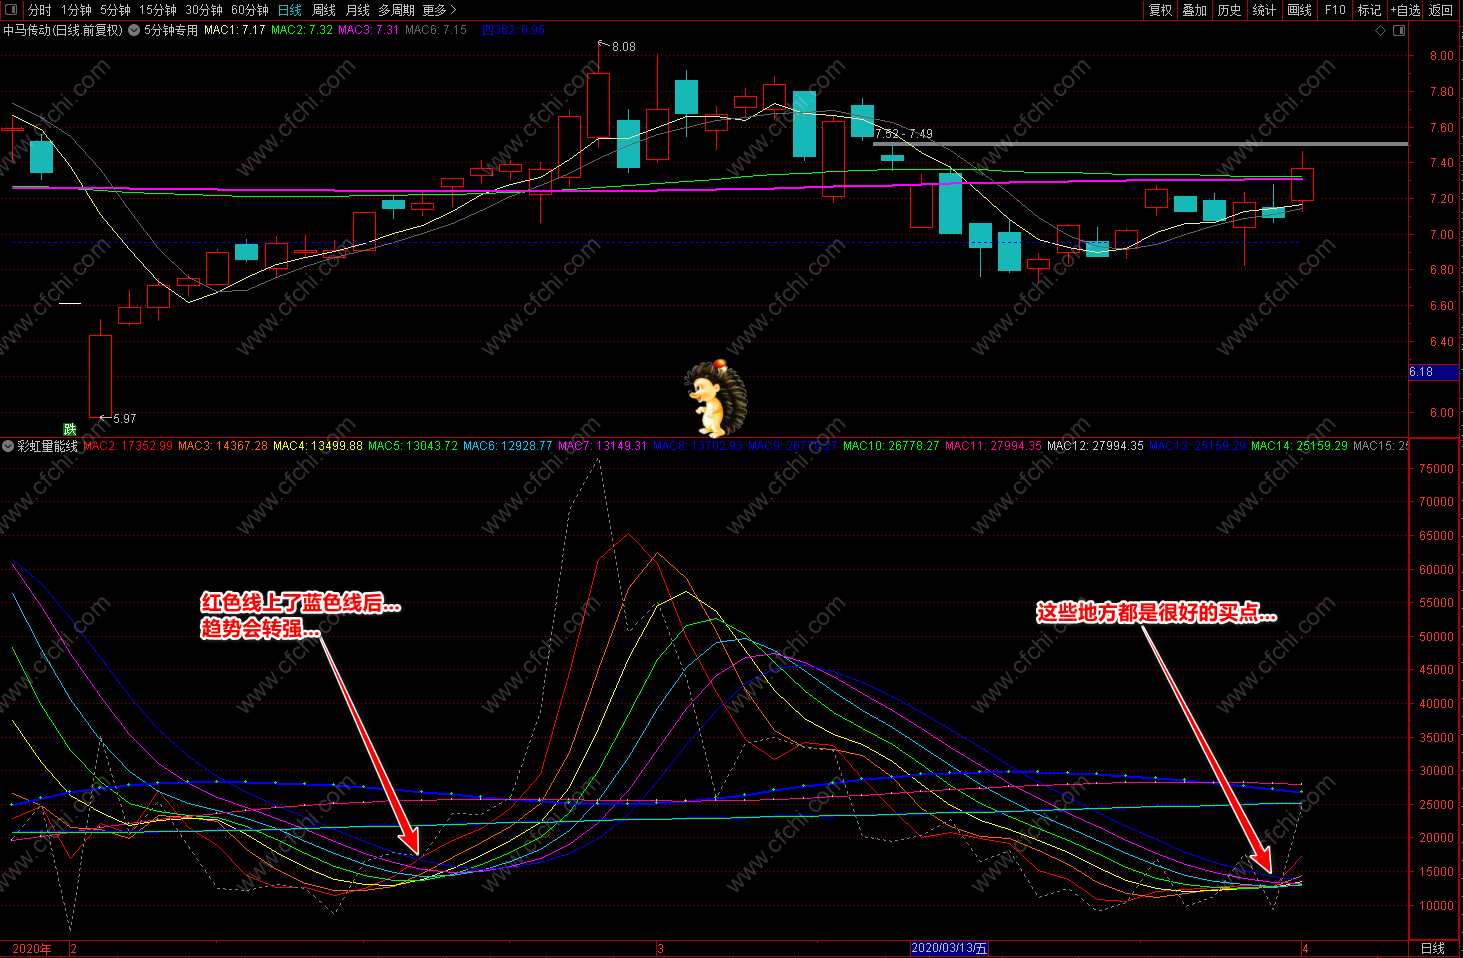Click the 8.08 high price marker
This screenshot has height=958, width=1463.
pos(623,47)
